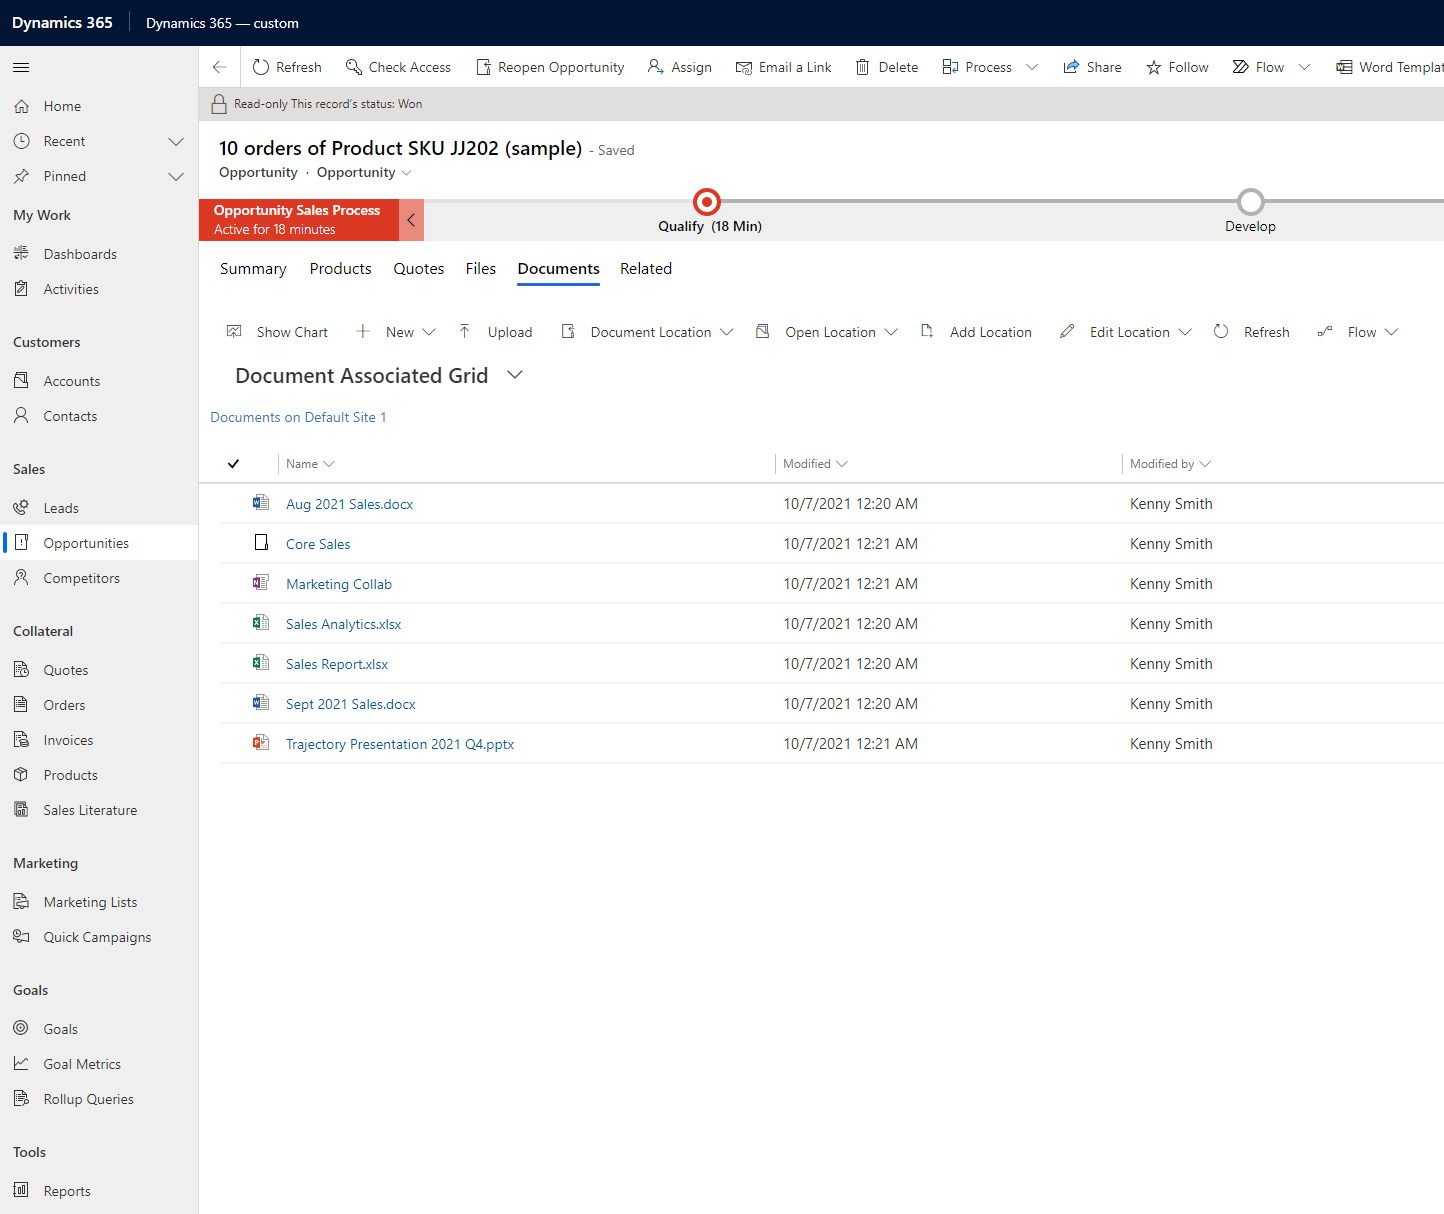Click Reopen Opportunity command

(x=550, y=67)
